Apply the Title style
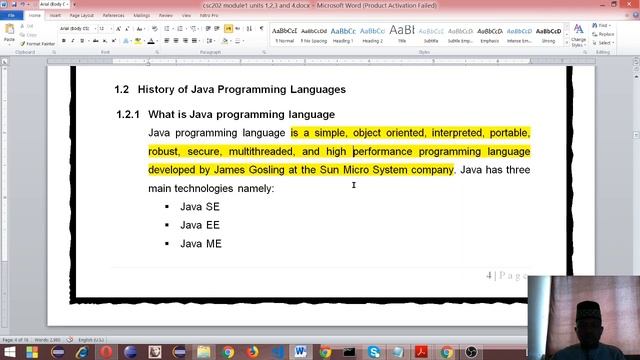This screenshot has width=640, height=360. tap(402, 35)
